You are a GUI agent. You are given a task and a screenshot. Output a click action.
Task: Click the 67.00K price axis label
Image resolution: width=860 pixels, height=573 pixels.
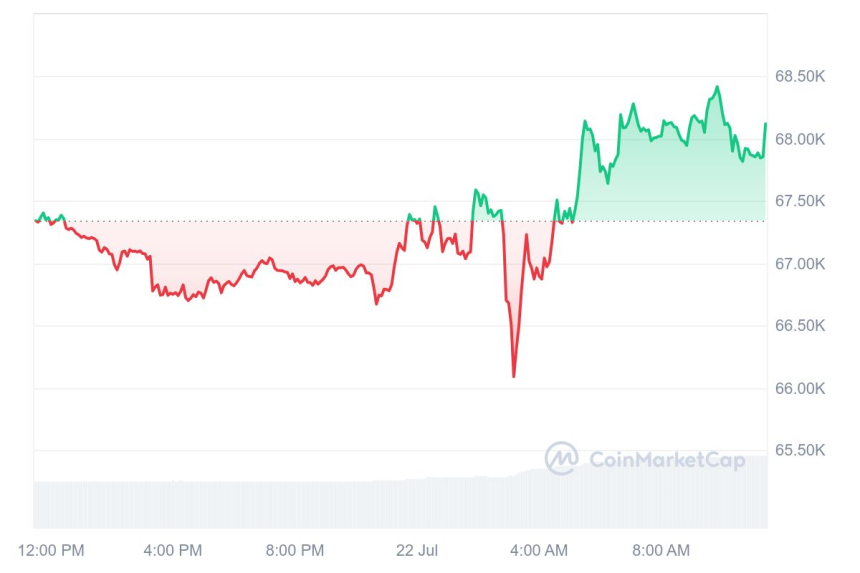pos(799,264)
